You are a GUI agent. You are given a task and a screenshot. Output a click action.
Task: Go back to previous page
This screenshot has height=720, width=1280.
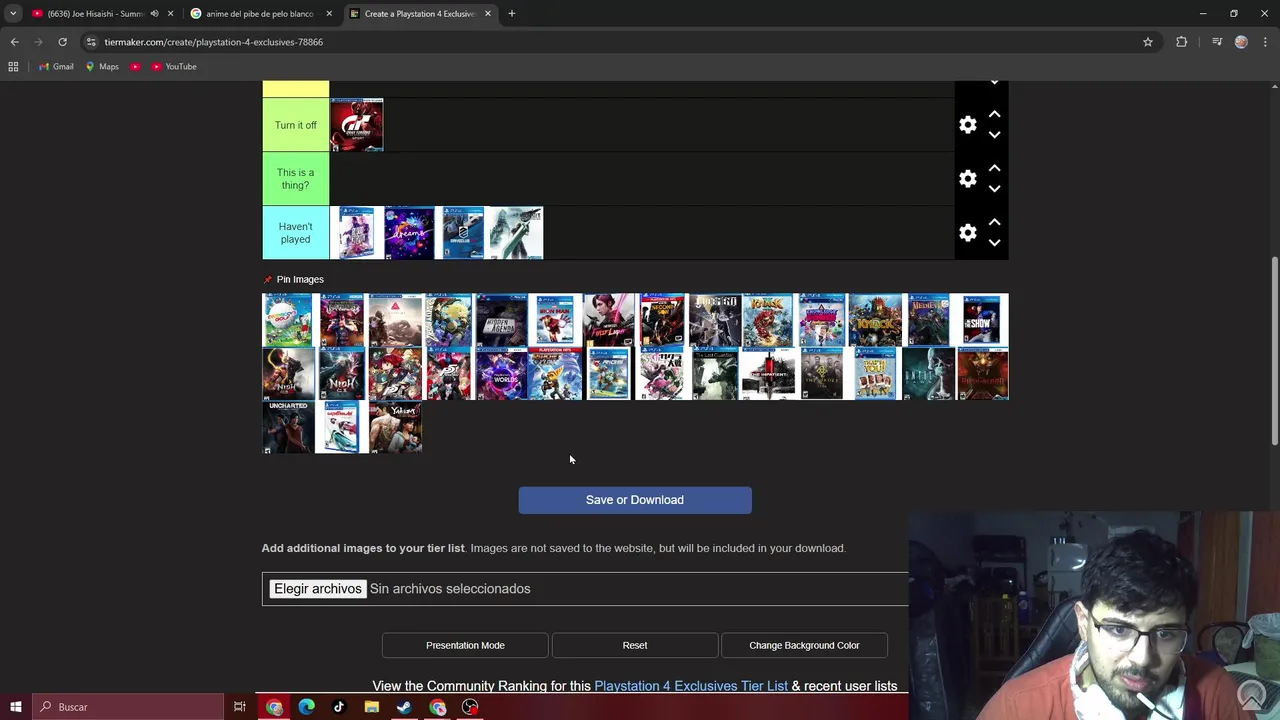point(14,42)
